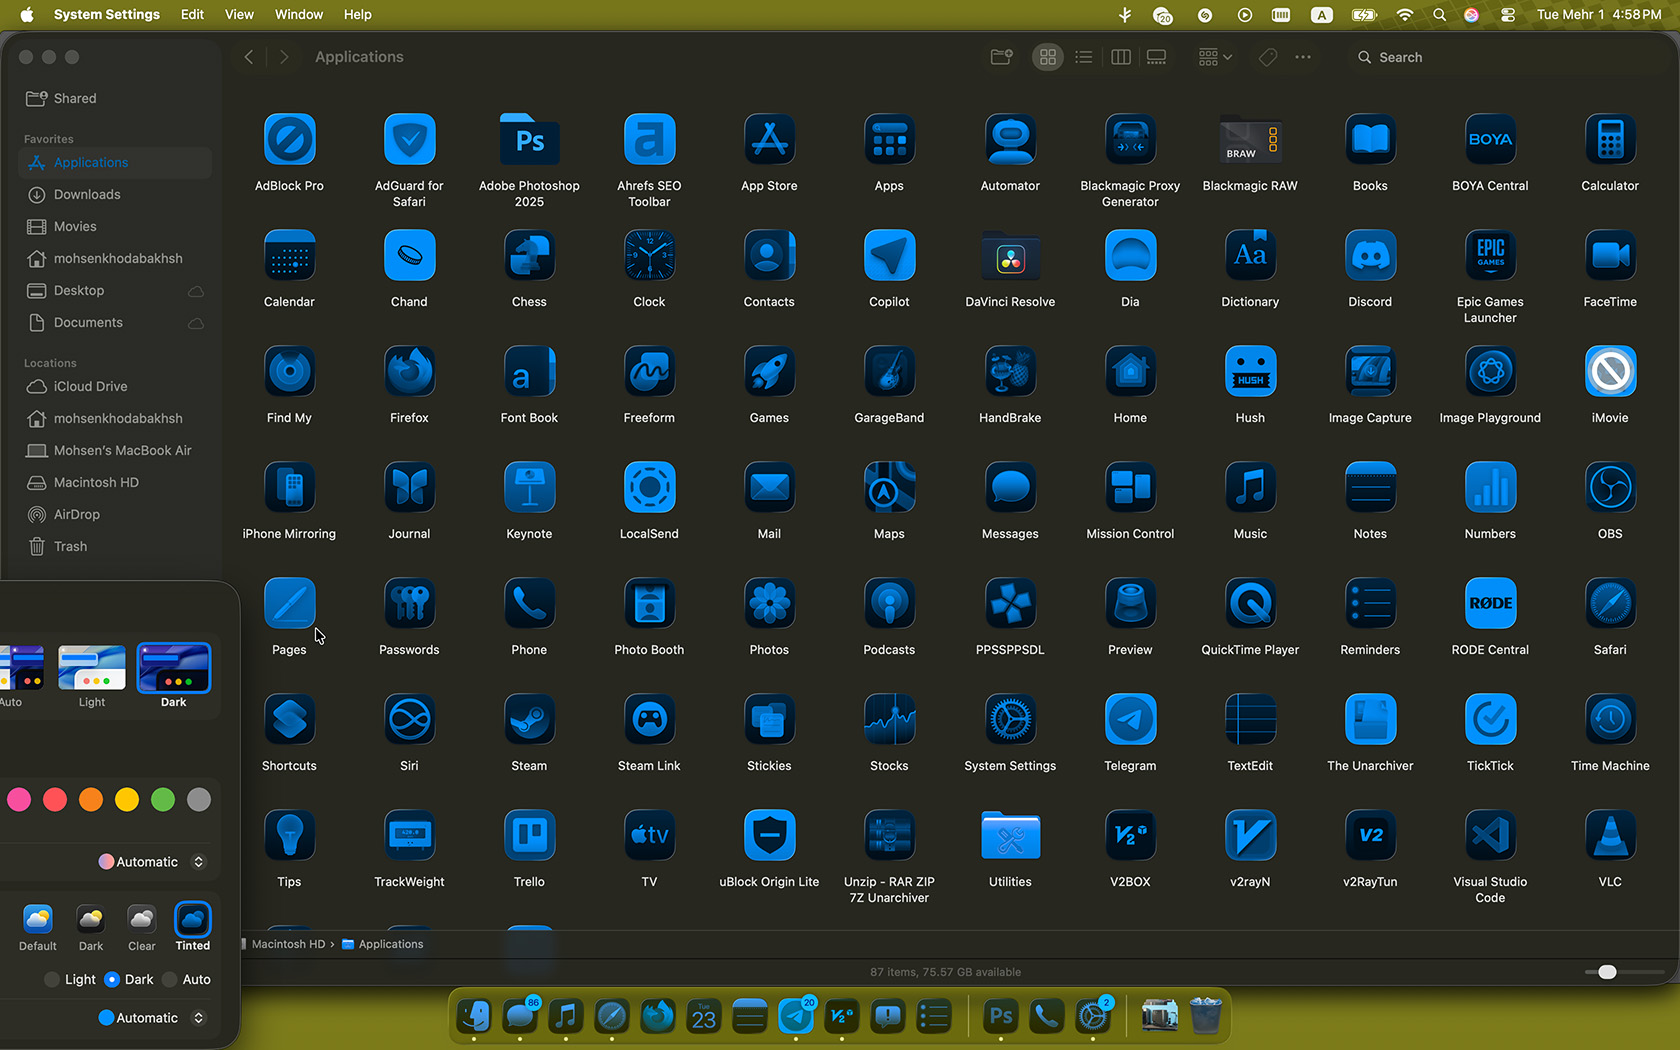Click the Finder Search field
The width and height of the screenshot is (1680, 1050).
1506,57
